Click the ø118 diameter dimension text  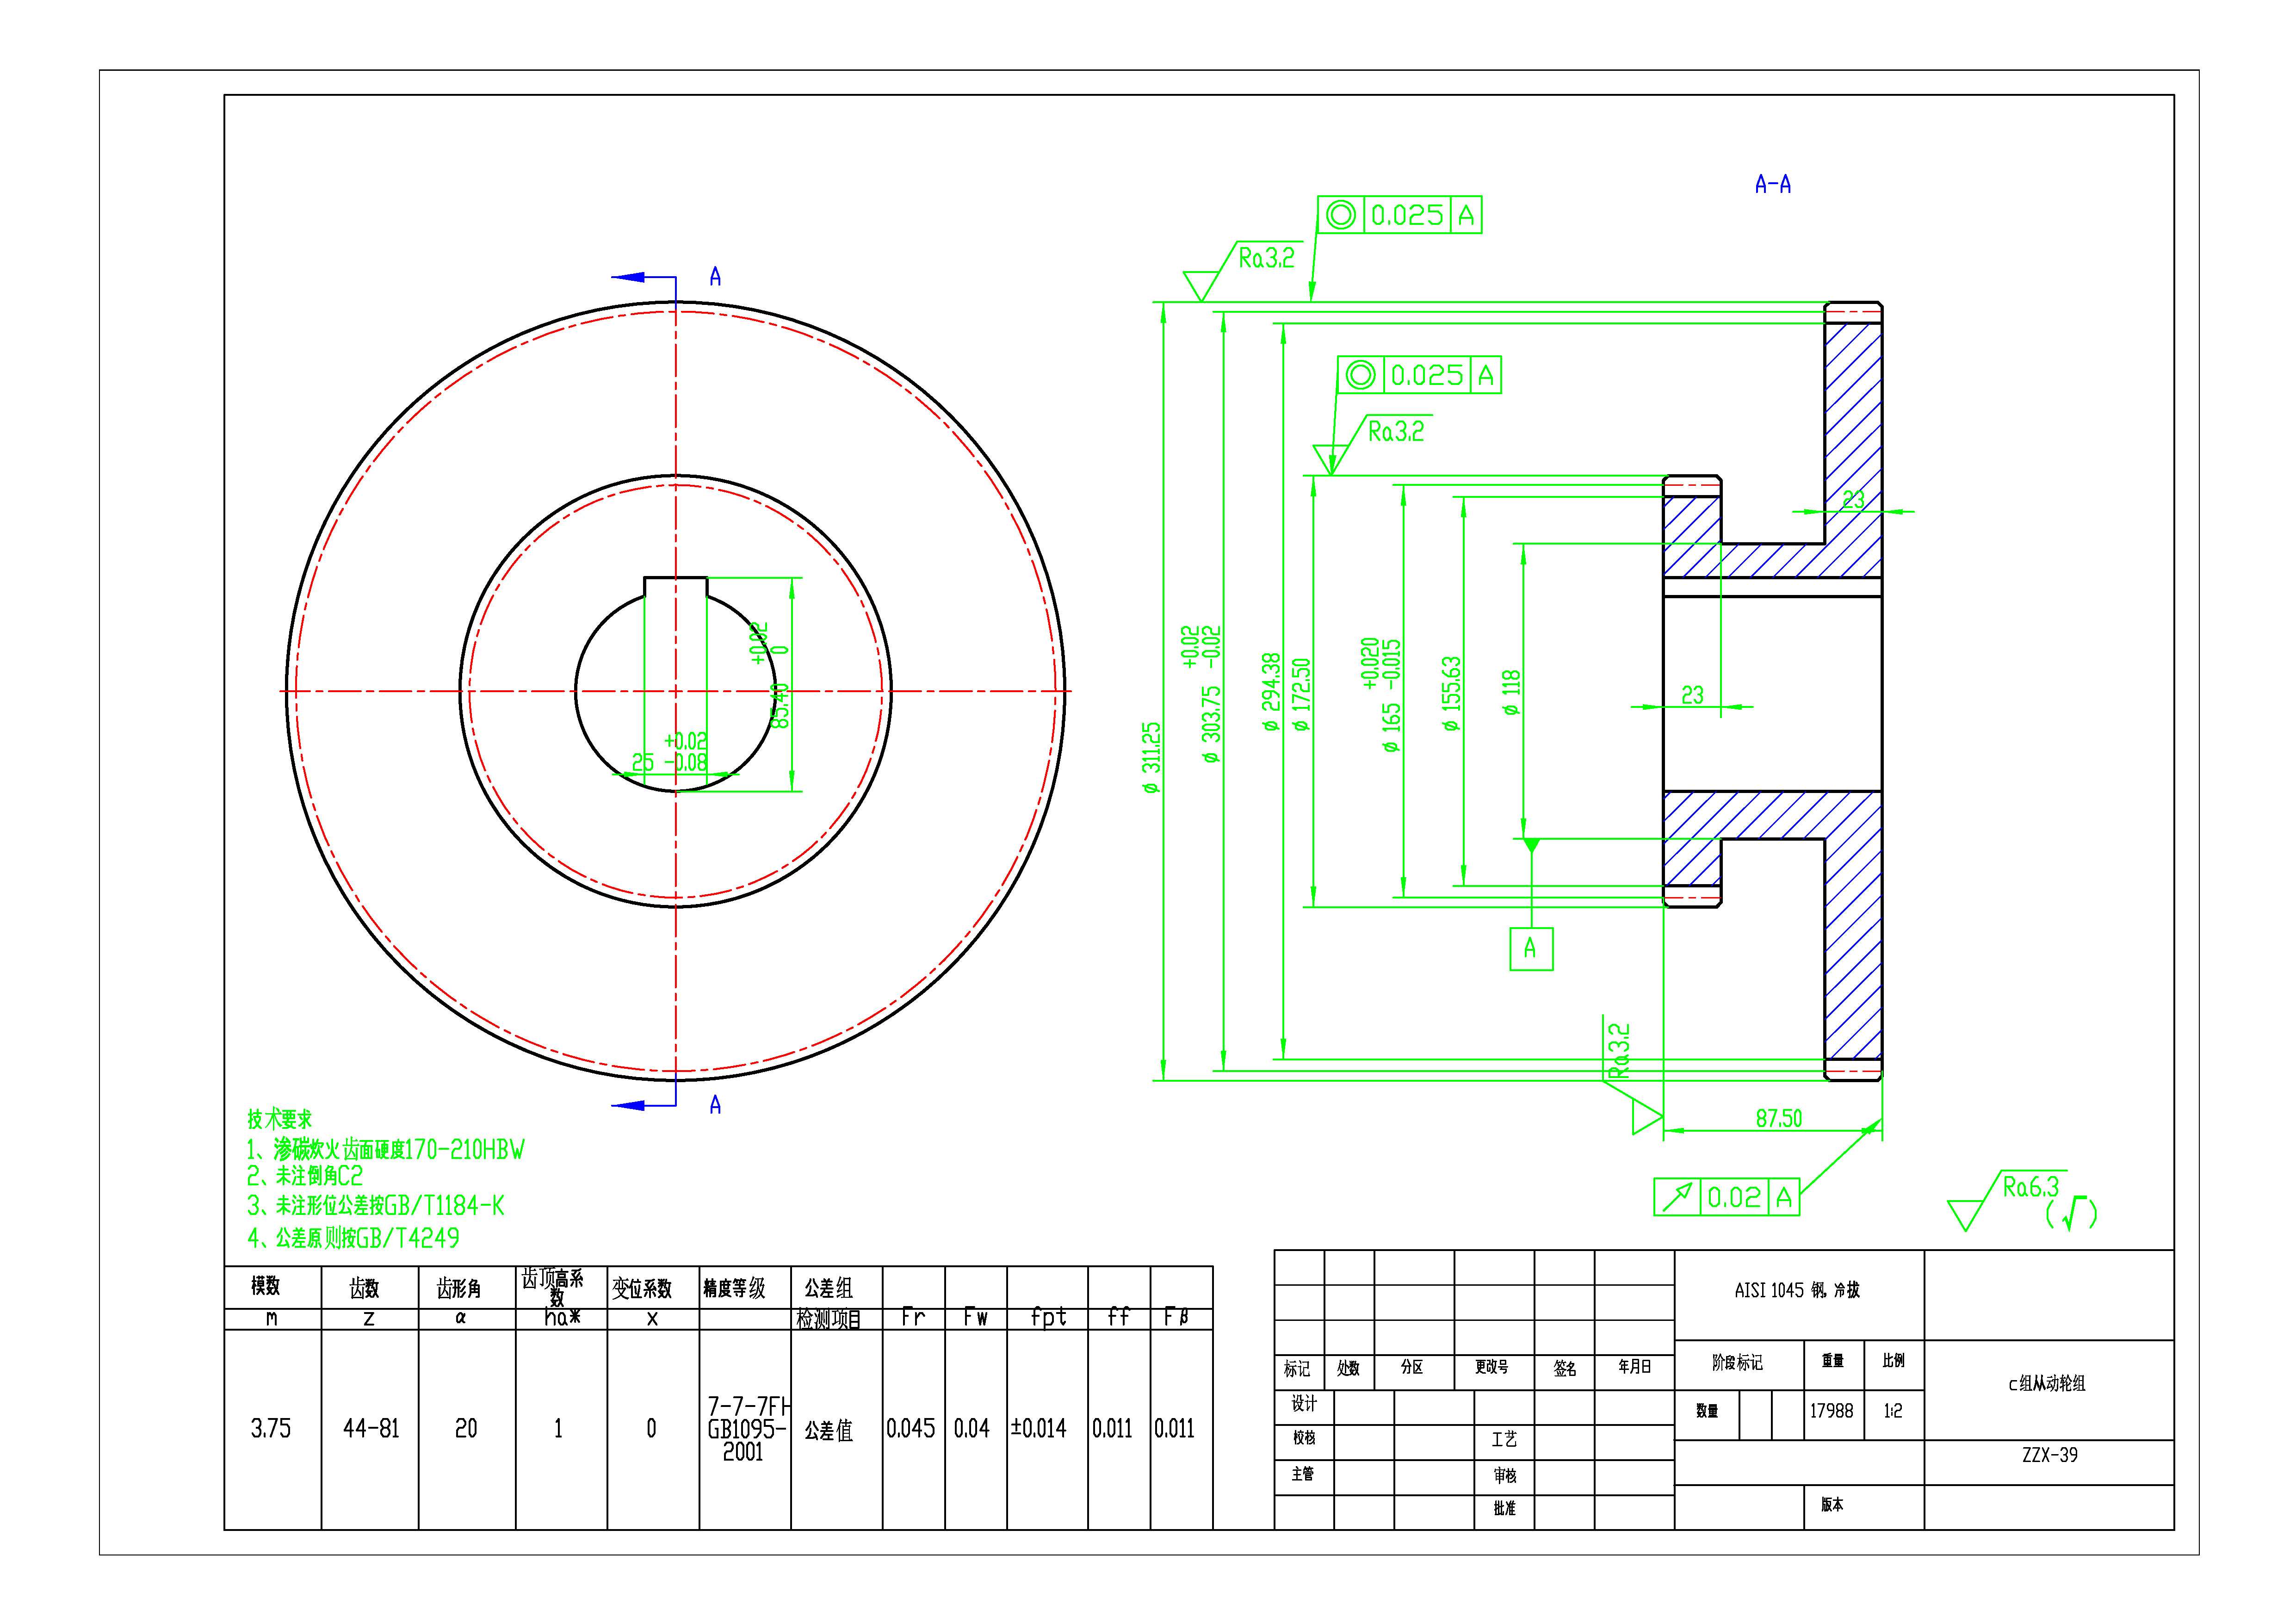point(1511,692)
